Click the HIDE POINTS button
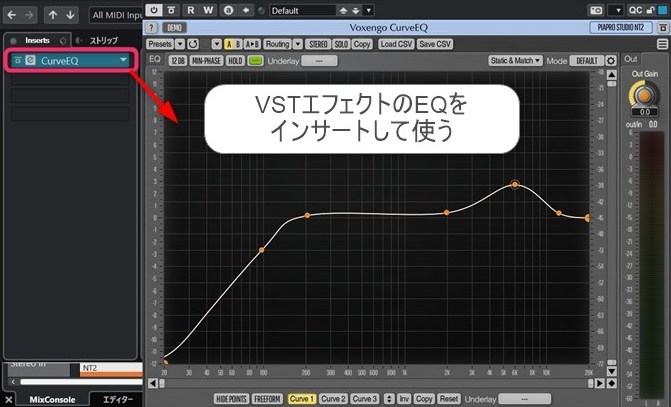671x407 pixels. coord(231,399)
